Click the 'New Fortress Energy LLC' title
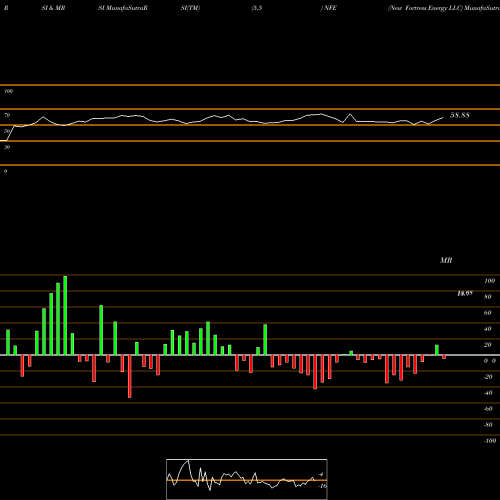The height and width of the screenshot is (500, 500). point(425,8)
